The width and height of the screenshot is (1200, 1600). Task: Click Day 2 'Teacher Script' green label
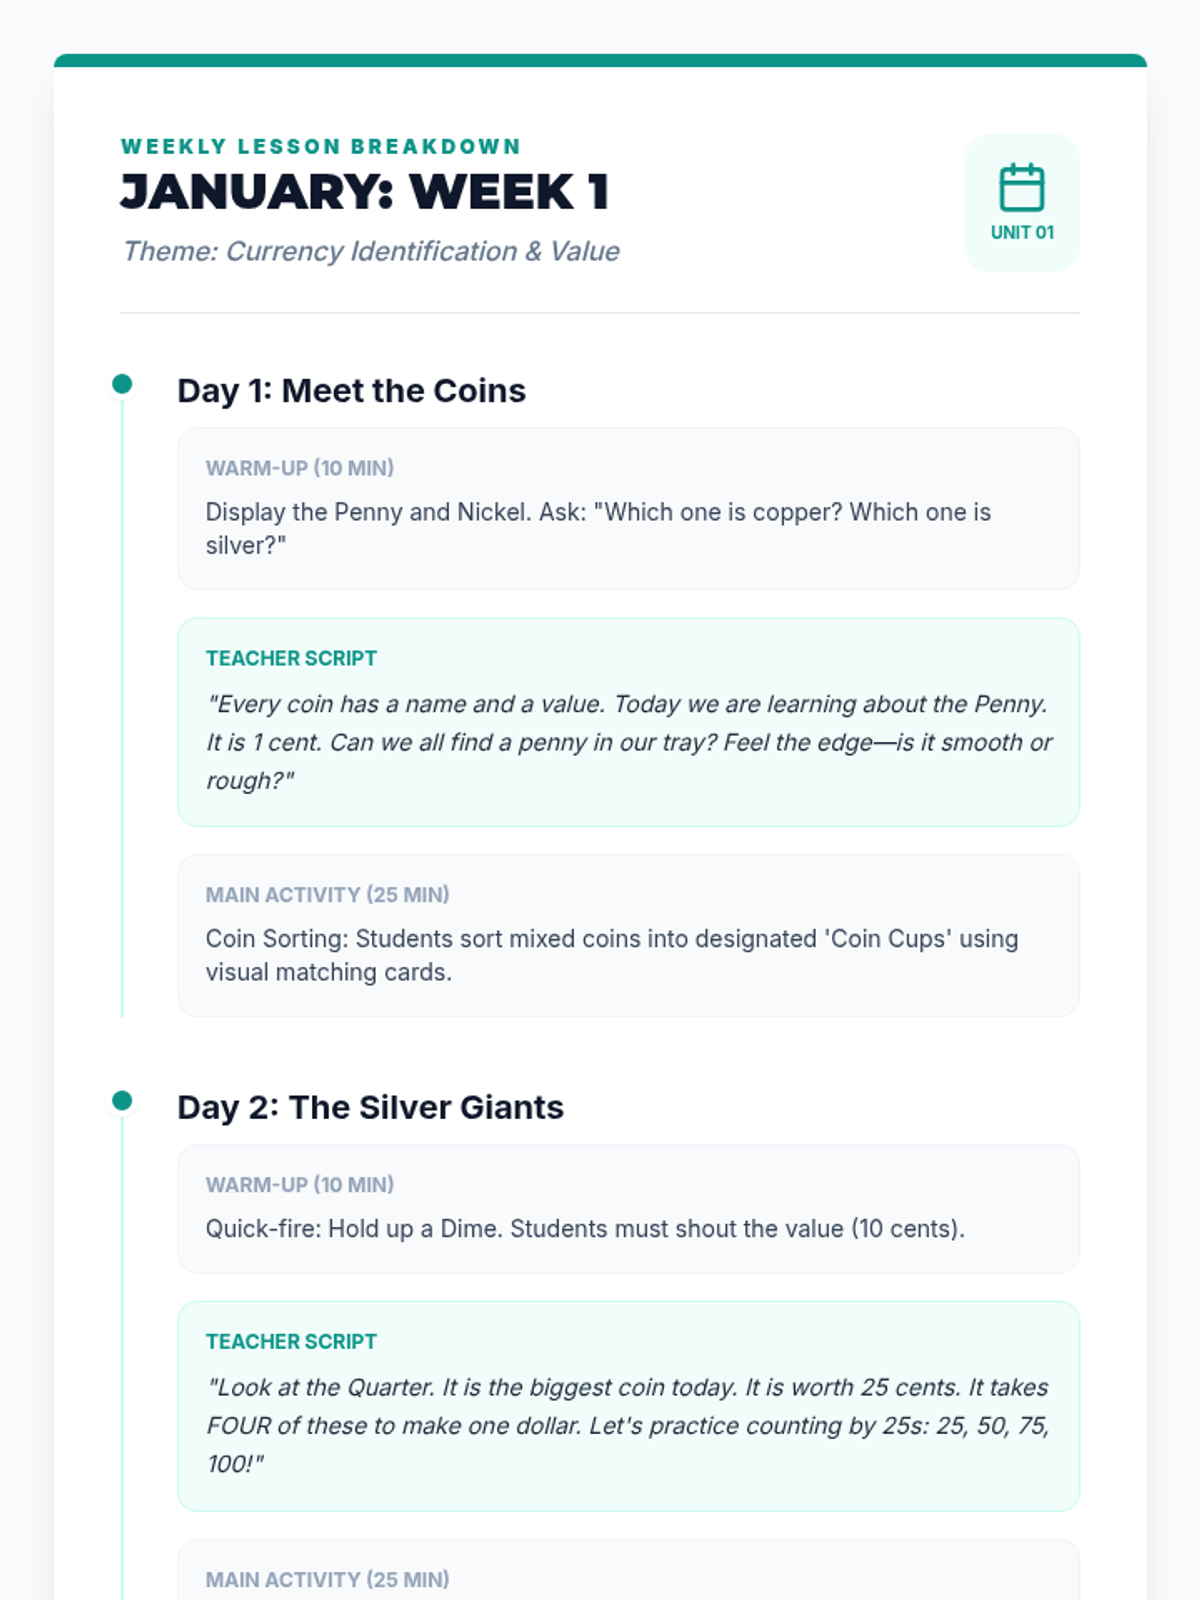(x=291, y=1342)
